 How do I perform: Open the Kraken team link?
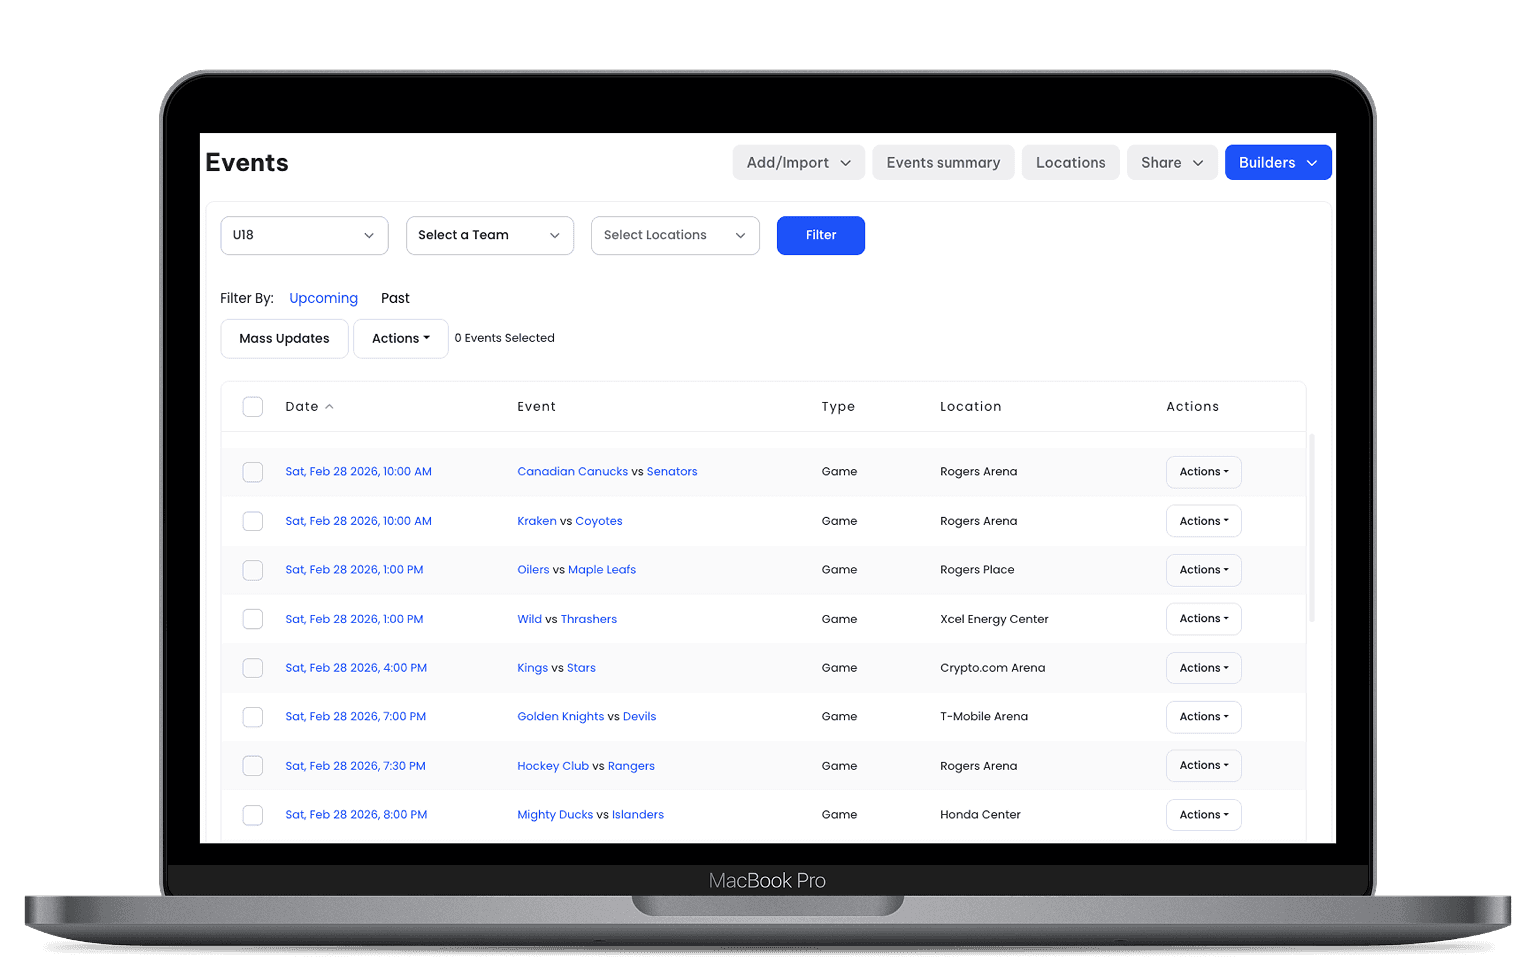point(537,521)
